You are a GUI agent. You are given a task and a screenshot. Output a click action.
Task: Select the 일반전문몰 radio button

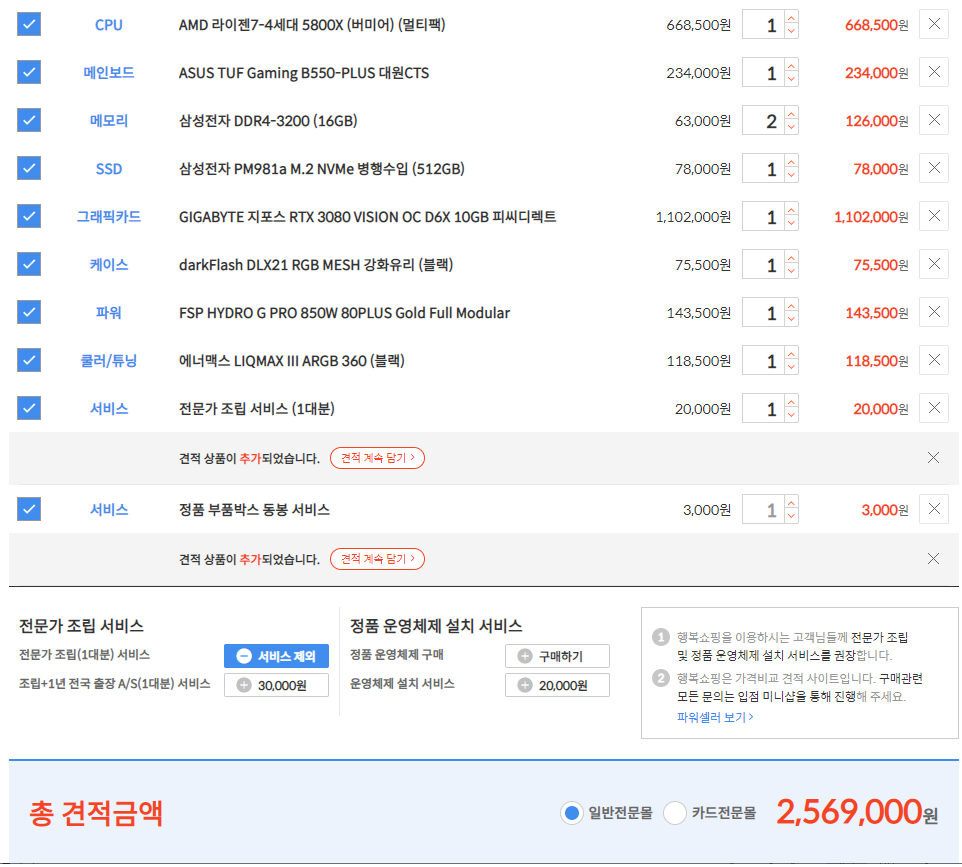572,813
